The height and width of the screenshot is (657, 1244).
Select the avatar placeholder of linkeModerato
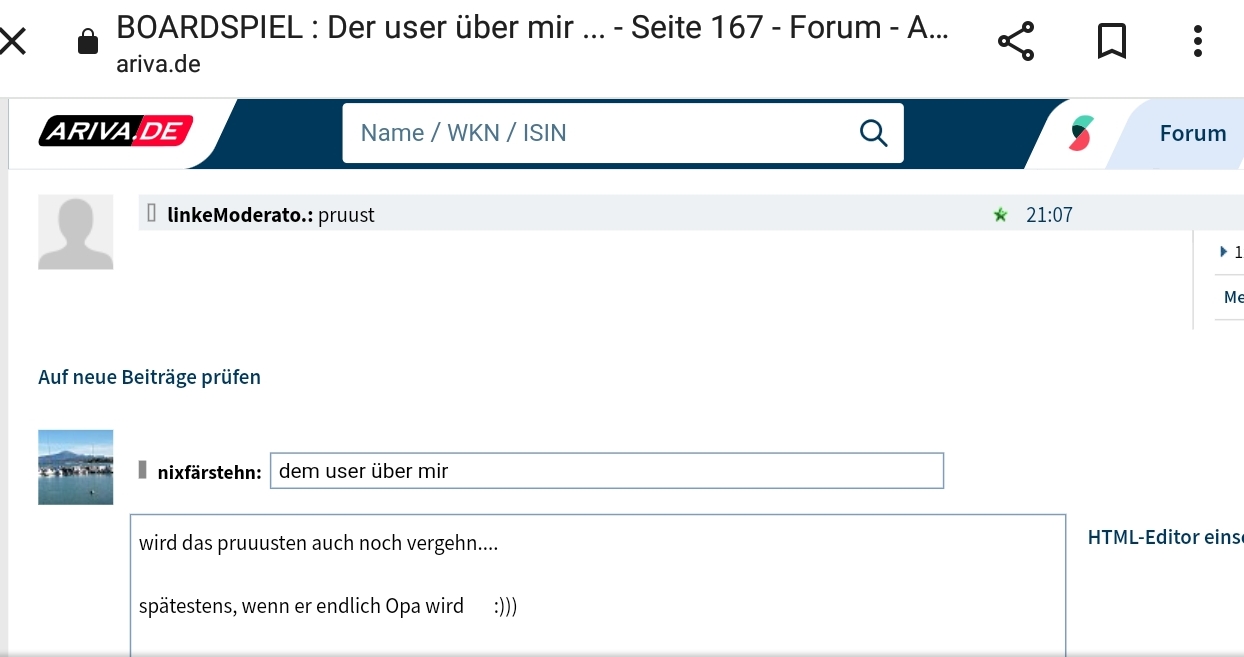click(x=75, y=231)
